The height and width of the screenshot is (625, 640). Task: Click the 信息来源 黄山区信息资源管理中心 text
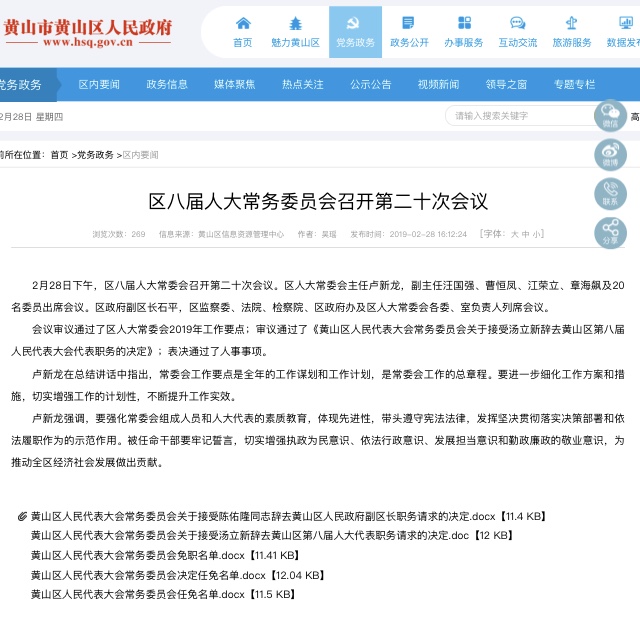[x=221, y=234]
